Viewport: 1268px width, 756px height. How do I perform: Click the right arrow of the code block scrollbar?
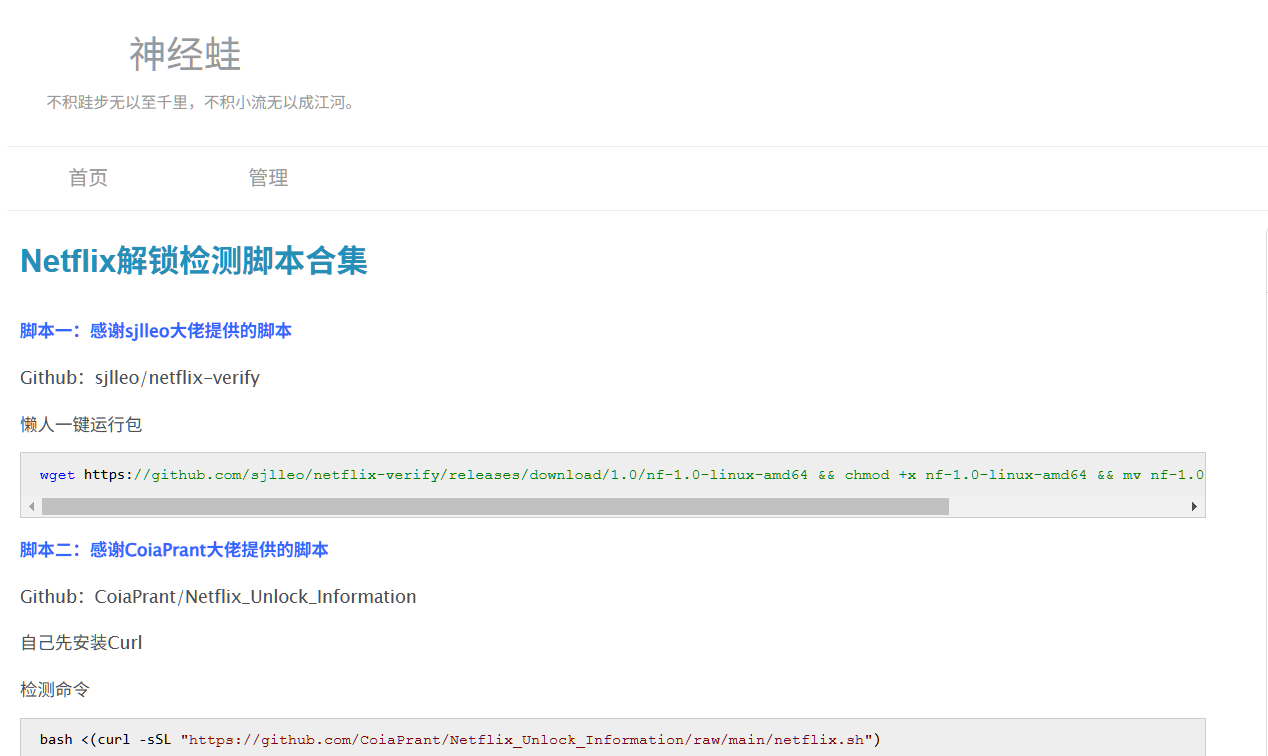1194,507
